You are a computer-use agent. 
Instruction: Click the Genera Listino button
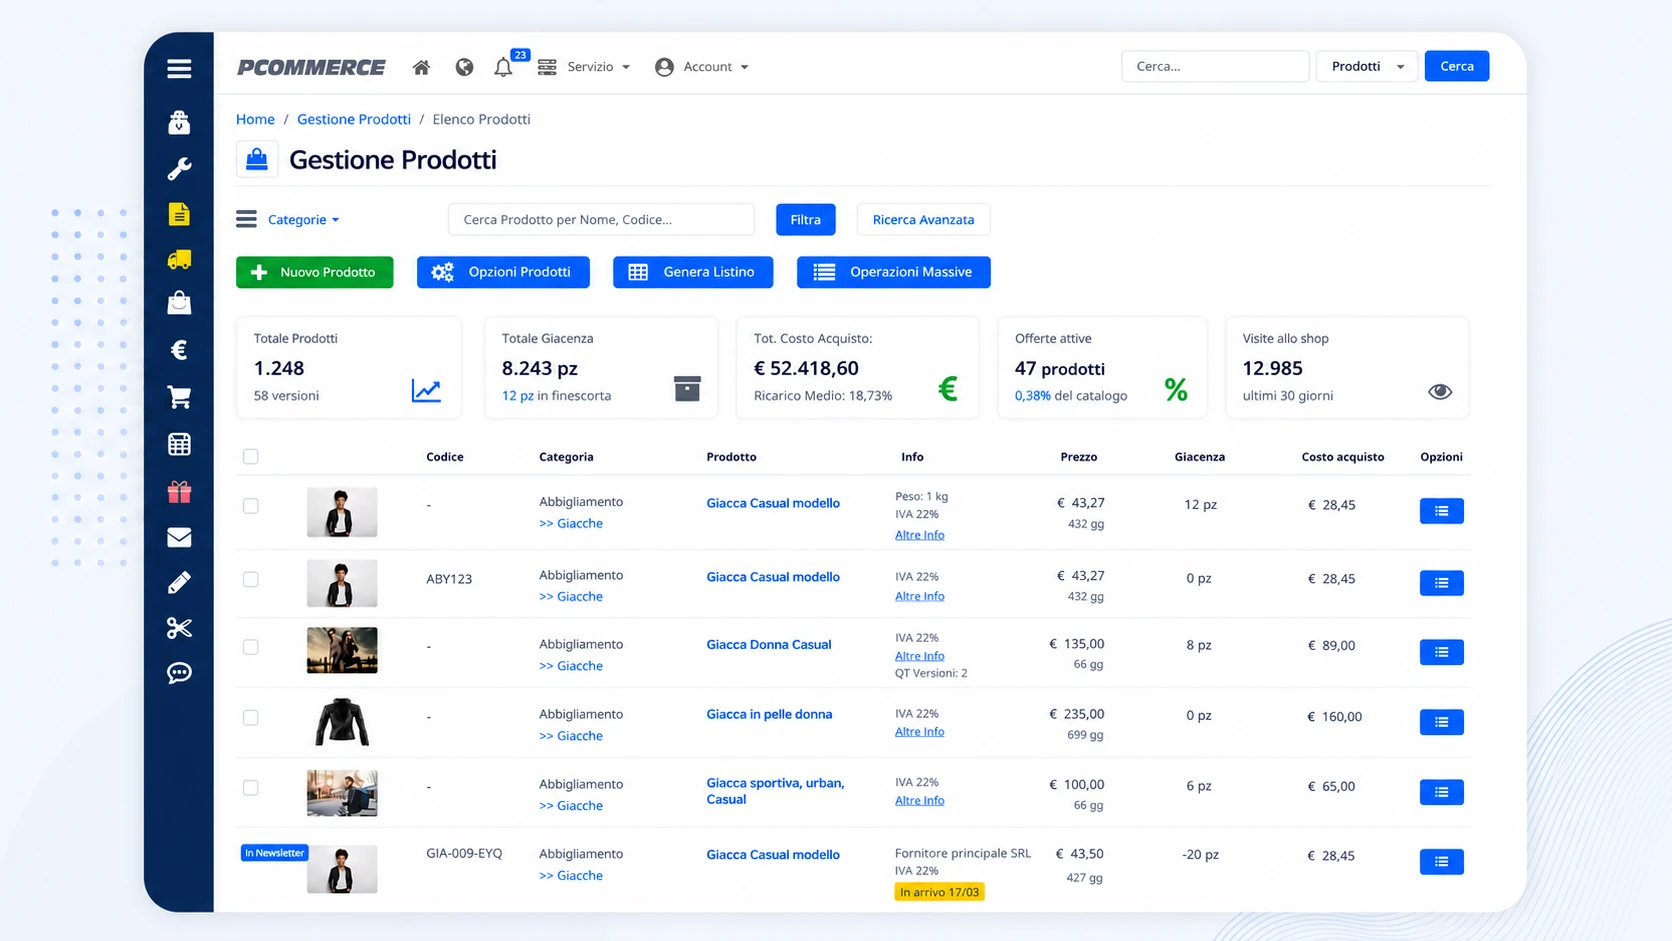point(693,272)
